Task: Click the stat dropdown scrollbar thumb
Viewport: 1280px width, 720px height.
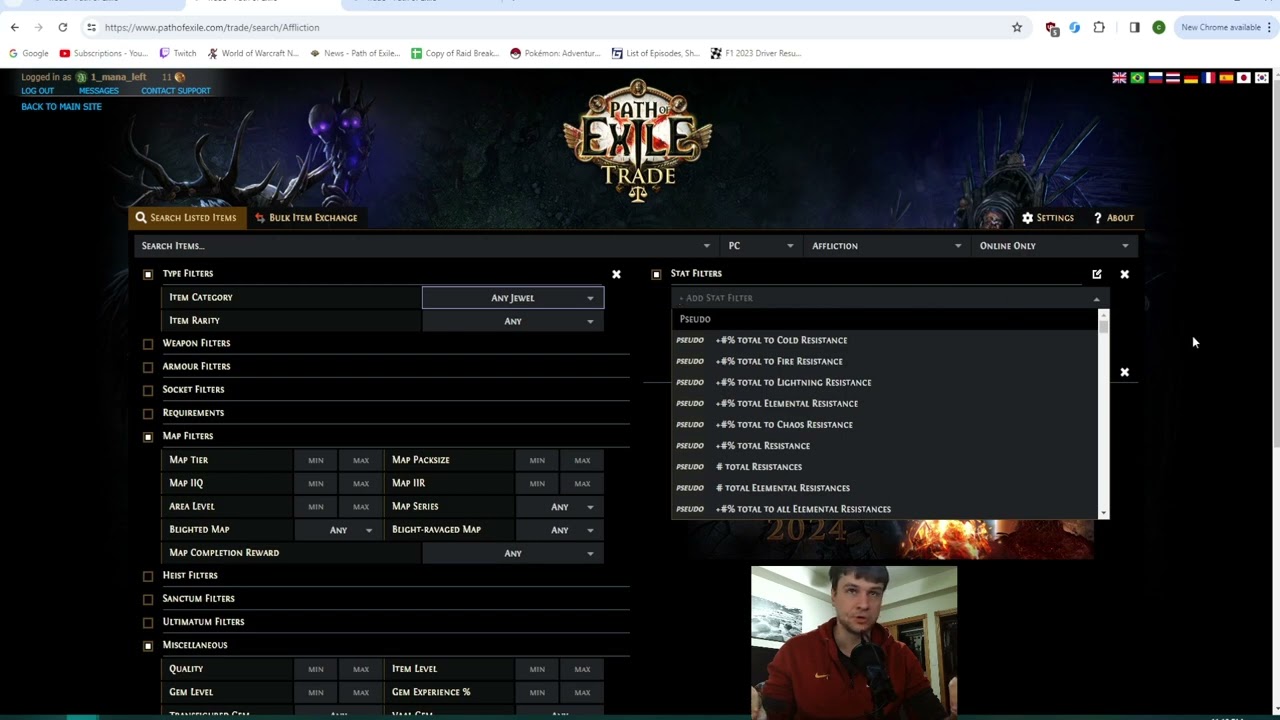Action: click(1104, 326)
